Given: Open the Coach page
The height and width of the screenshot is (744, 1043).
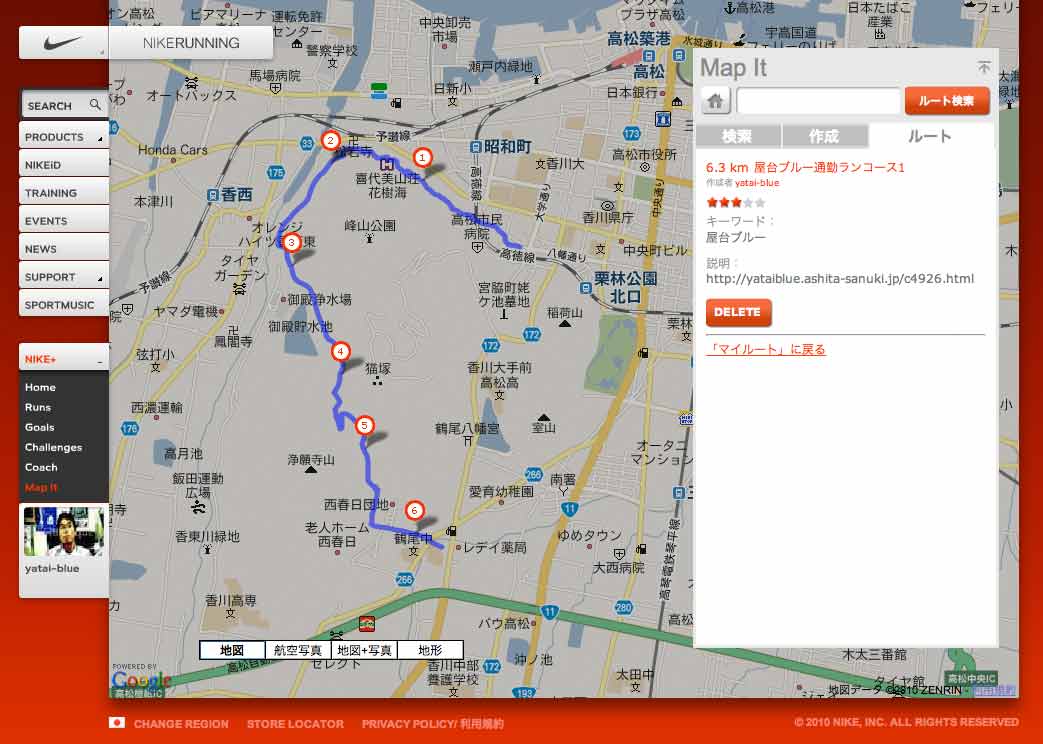Looking at the screenshot, I should (x=41, y=467).
